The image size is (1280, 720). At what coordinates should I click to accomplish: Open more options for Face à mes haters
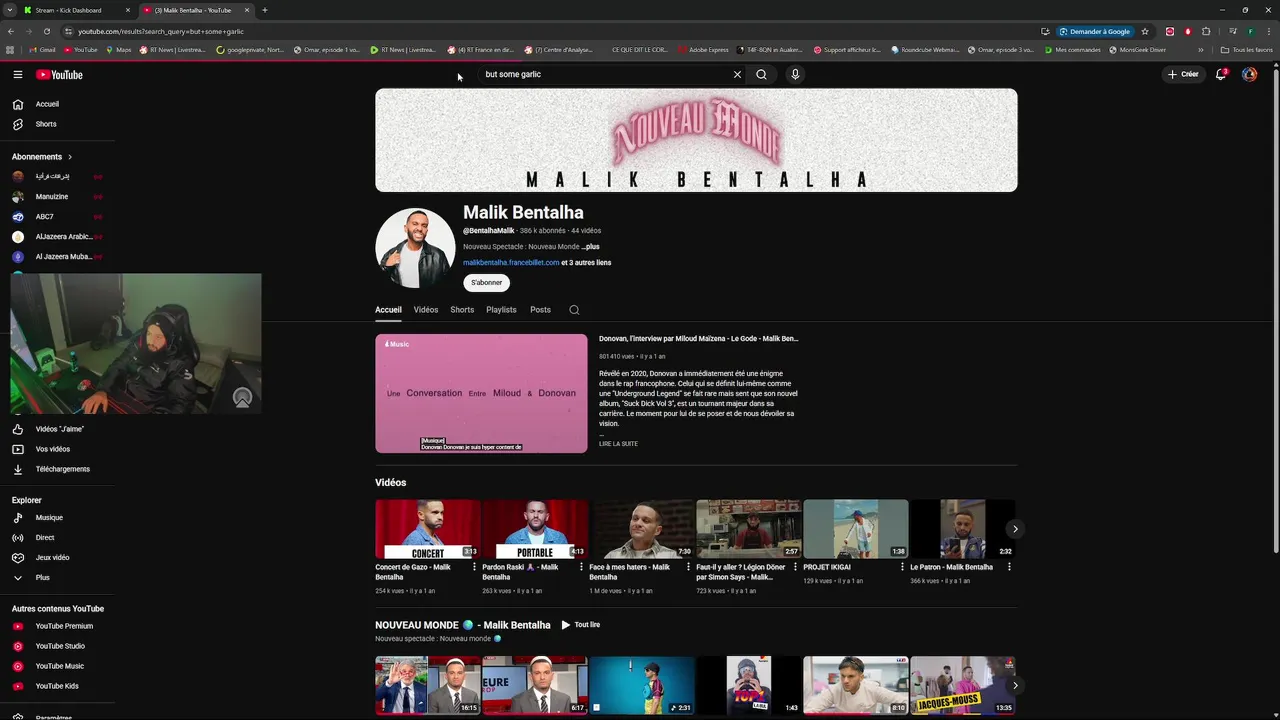click(x=688, y=567)
